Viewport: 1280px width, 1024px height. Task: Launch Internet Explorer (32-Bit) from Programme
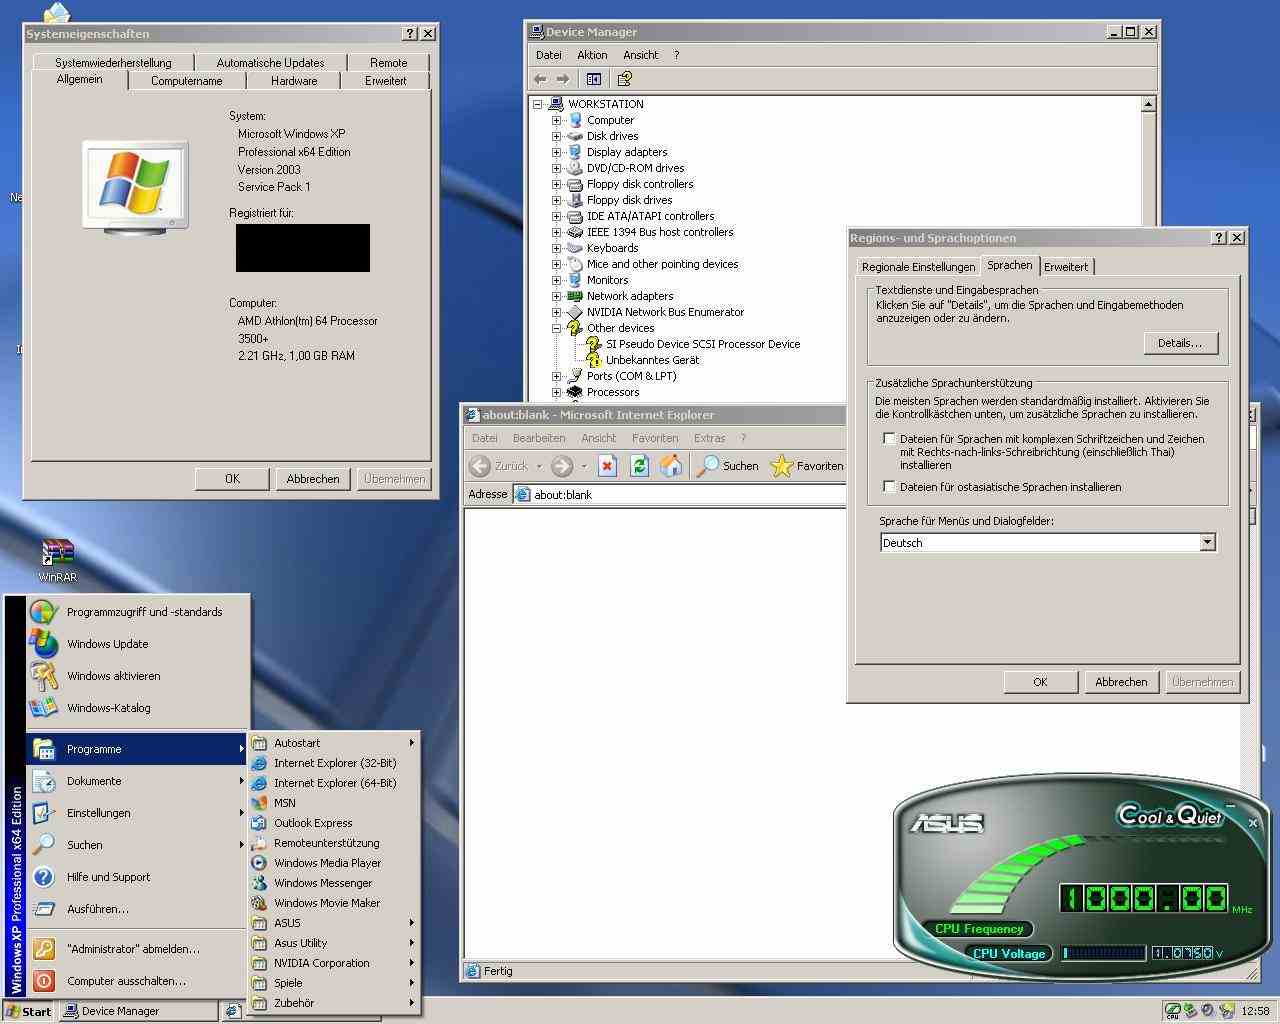click(335, 763)
